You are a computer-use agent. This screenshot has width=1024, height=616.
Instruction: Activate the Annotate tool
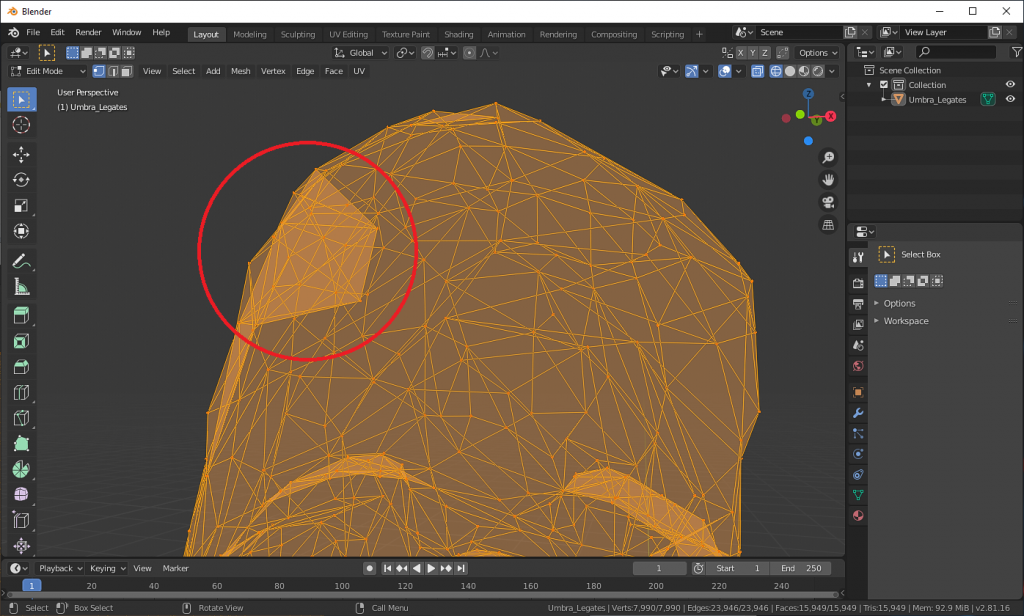(x=21, y=261)
